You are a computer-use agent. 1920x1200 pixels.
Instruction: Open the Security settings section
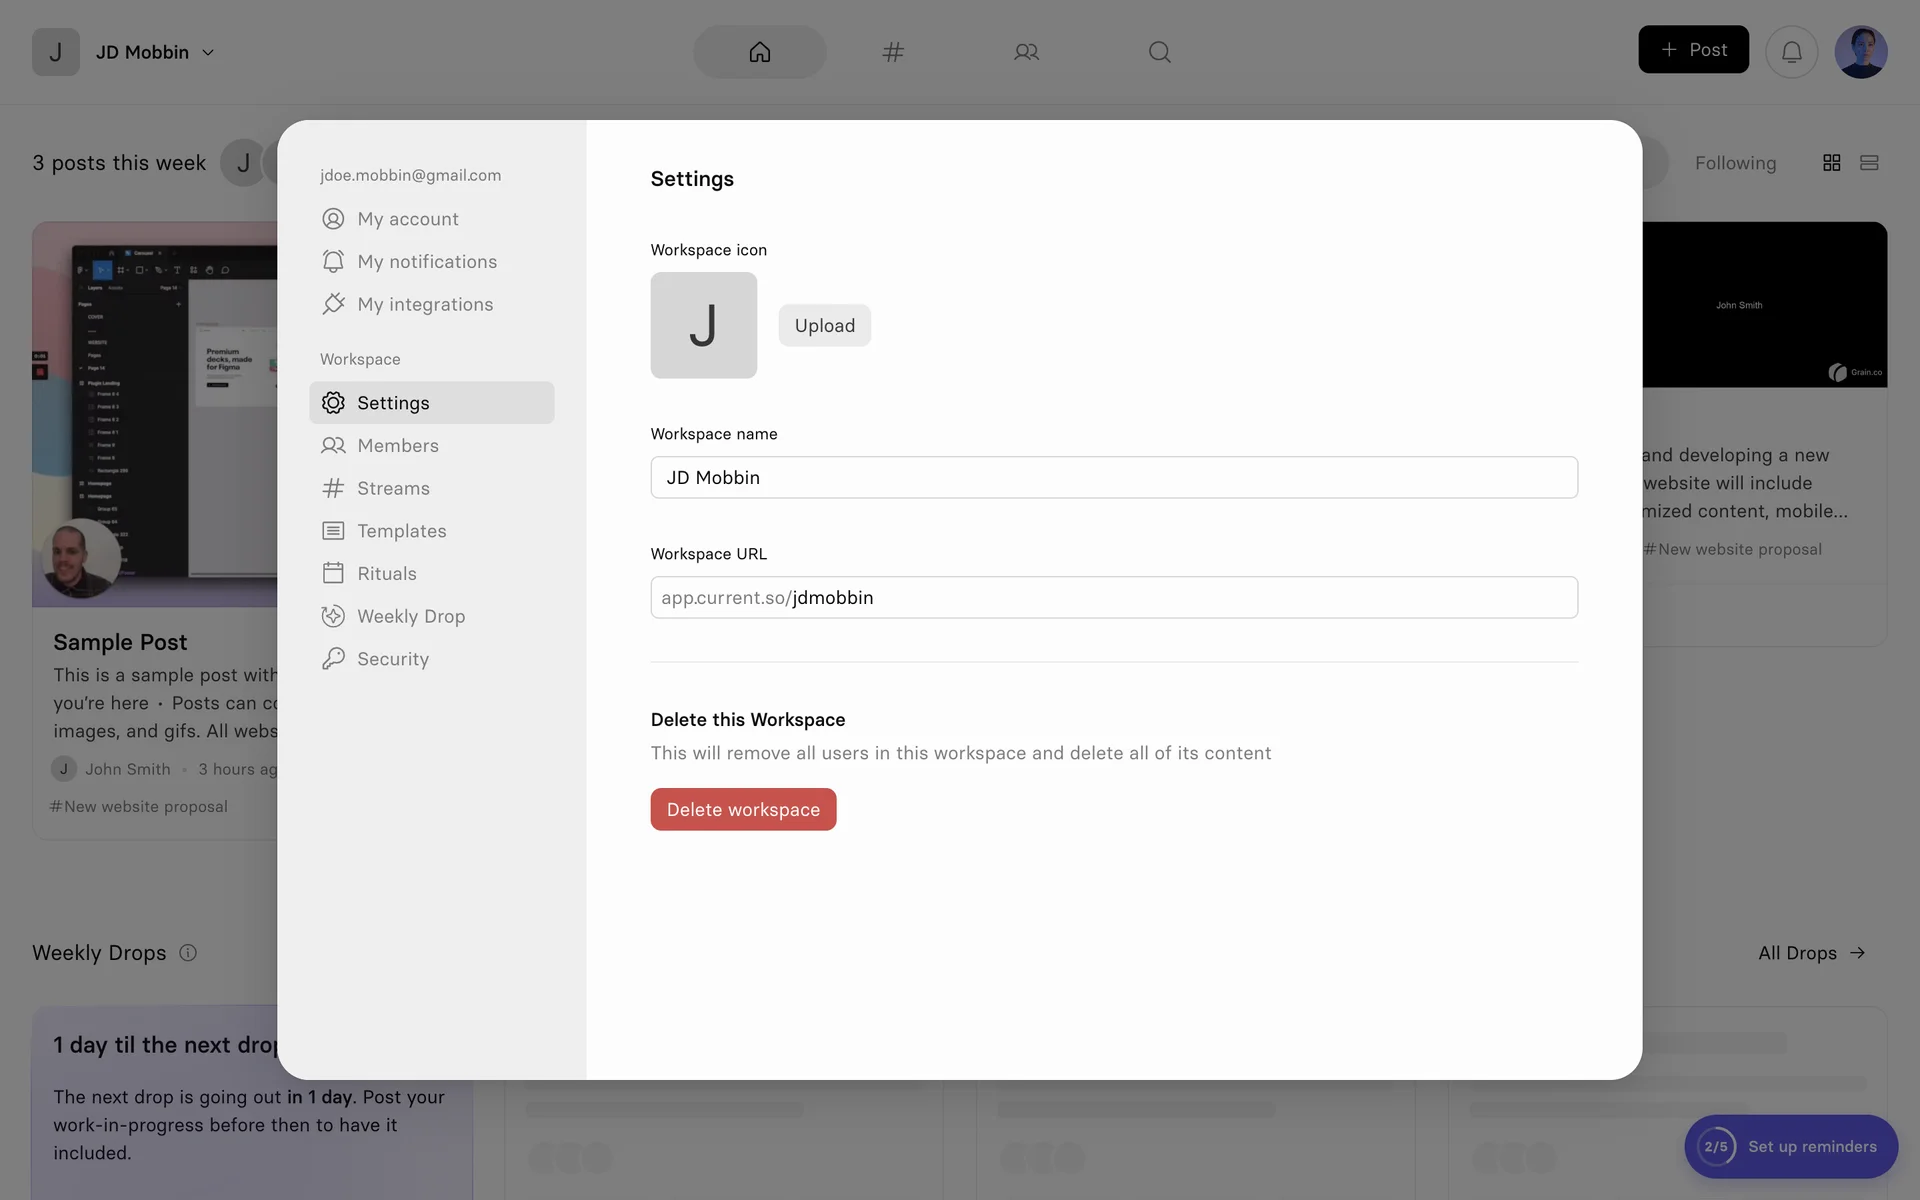click(393, 659)
